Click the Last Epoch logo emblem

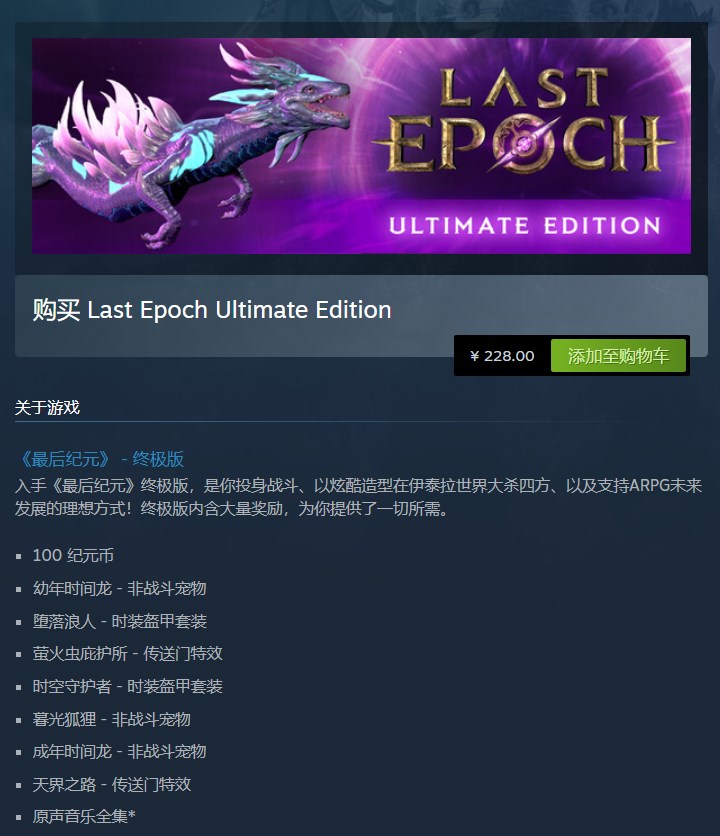tap(523, 120)
